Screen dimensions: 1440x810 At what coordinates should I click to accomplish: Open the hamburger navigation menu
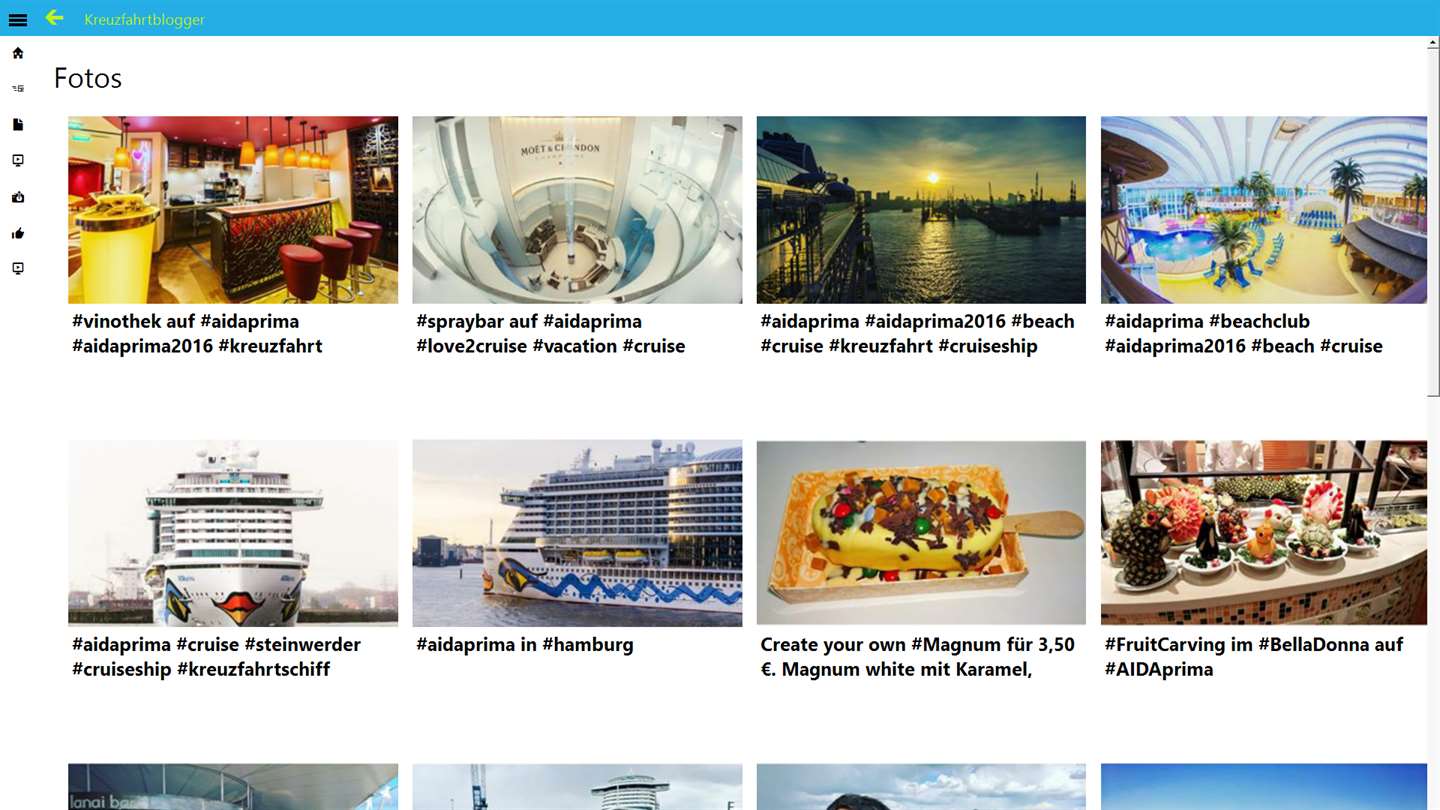click(18, 19)
